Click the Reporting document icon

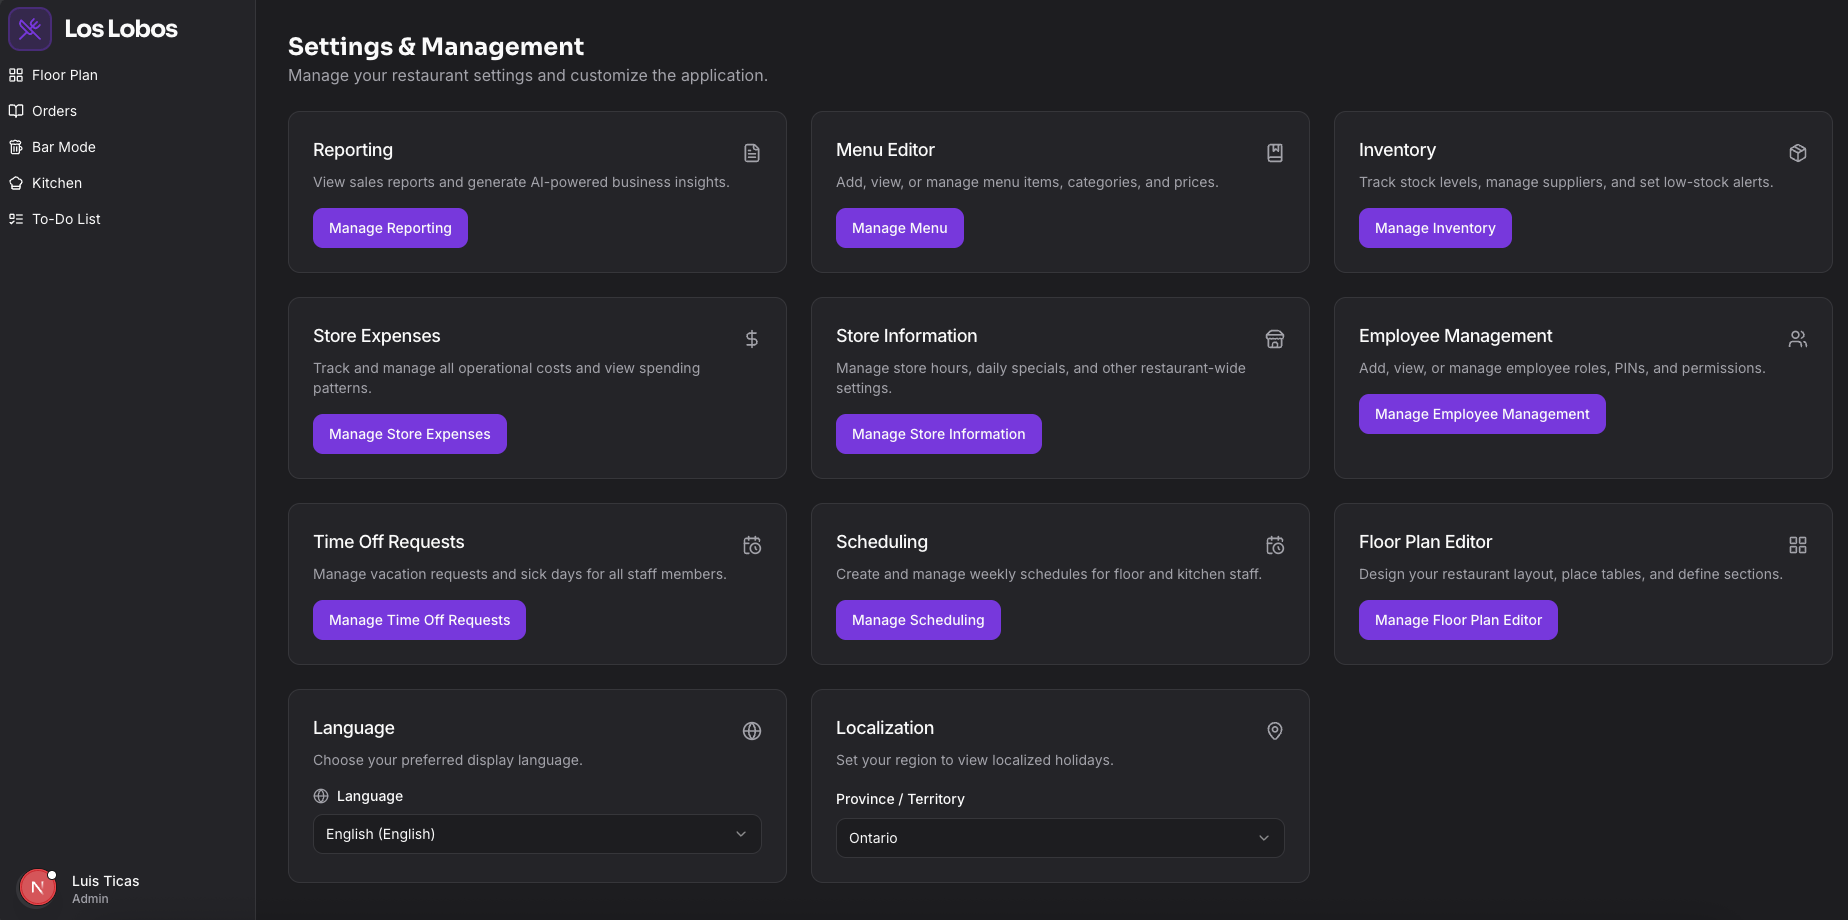(752, 153)
